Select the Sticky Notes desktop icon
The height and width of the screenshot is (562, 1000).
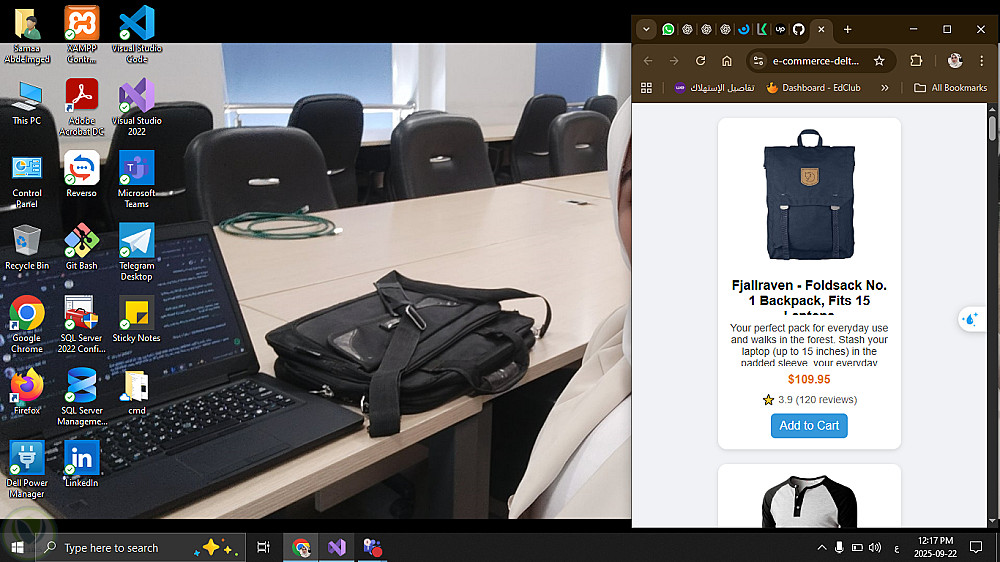136,319
